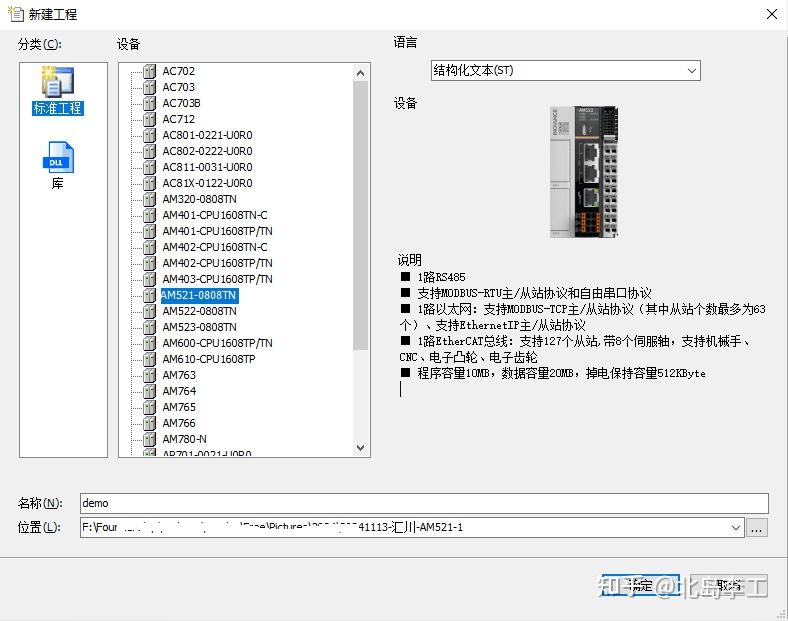The image size is (788, 621).
Task: Select AM780-N device entry
Action: (184, 439)
